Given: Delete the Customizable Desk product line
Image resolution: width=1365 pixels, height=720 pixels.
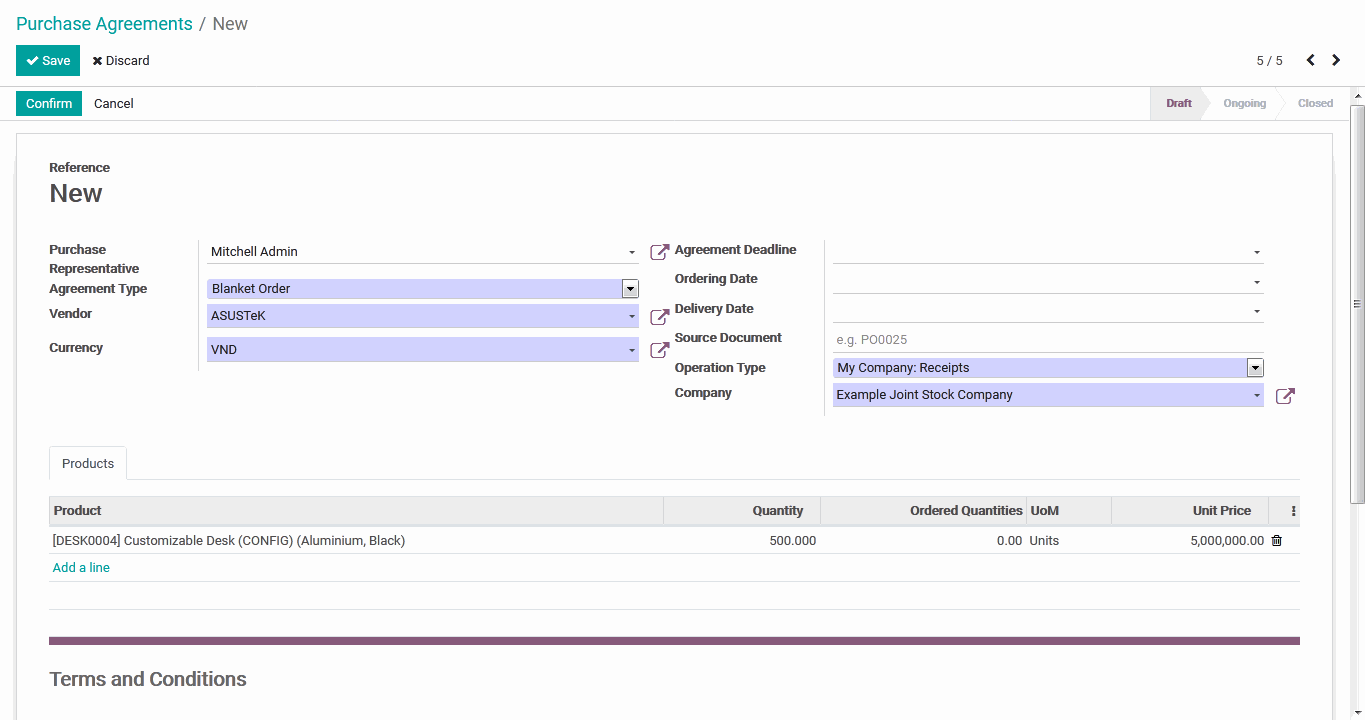Looking at the screenshot, I should 1276,541.
